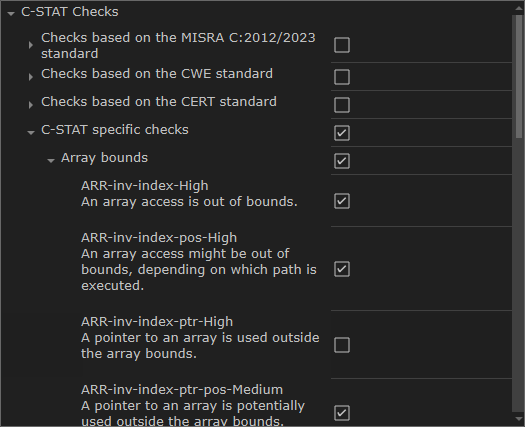Uncheck the Array bounds checkbox

pyautogui.click(x=342, y=161)
